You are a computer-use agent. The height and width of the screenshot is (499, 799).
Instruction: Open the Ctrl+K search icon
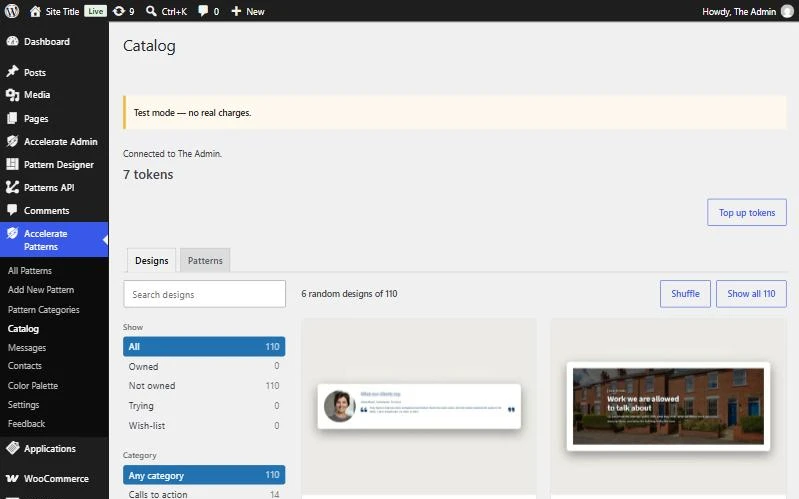[151, 11]
